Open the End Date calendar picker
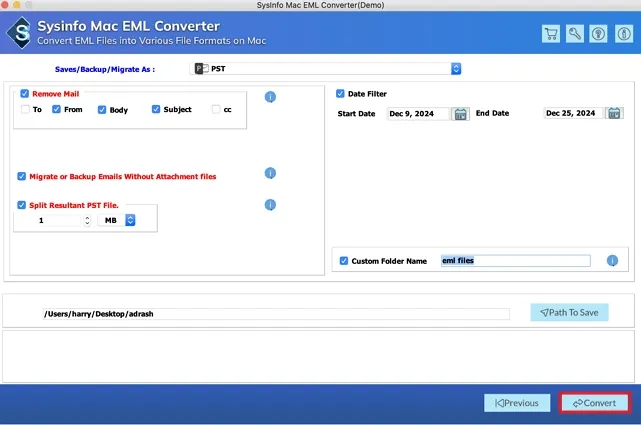 [614, 113]
